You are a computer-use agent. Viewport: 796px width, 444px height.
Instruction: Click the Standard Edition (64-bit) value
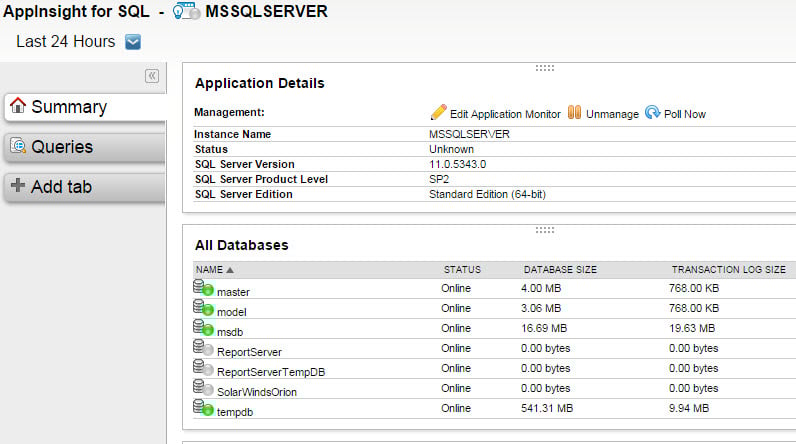(x=487, y=194)
